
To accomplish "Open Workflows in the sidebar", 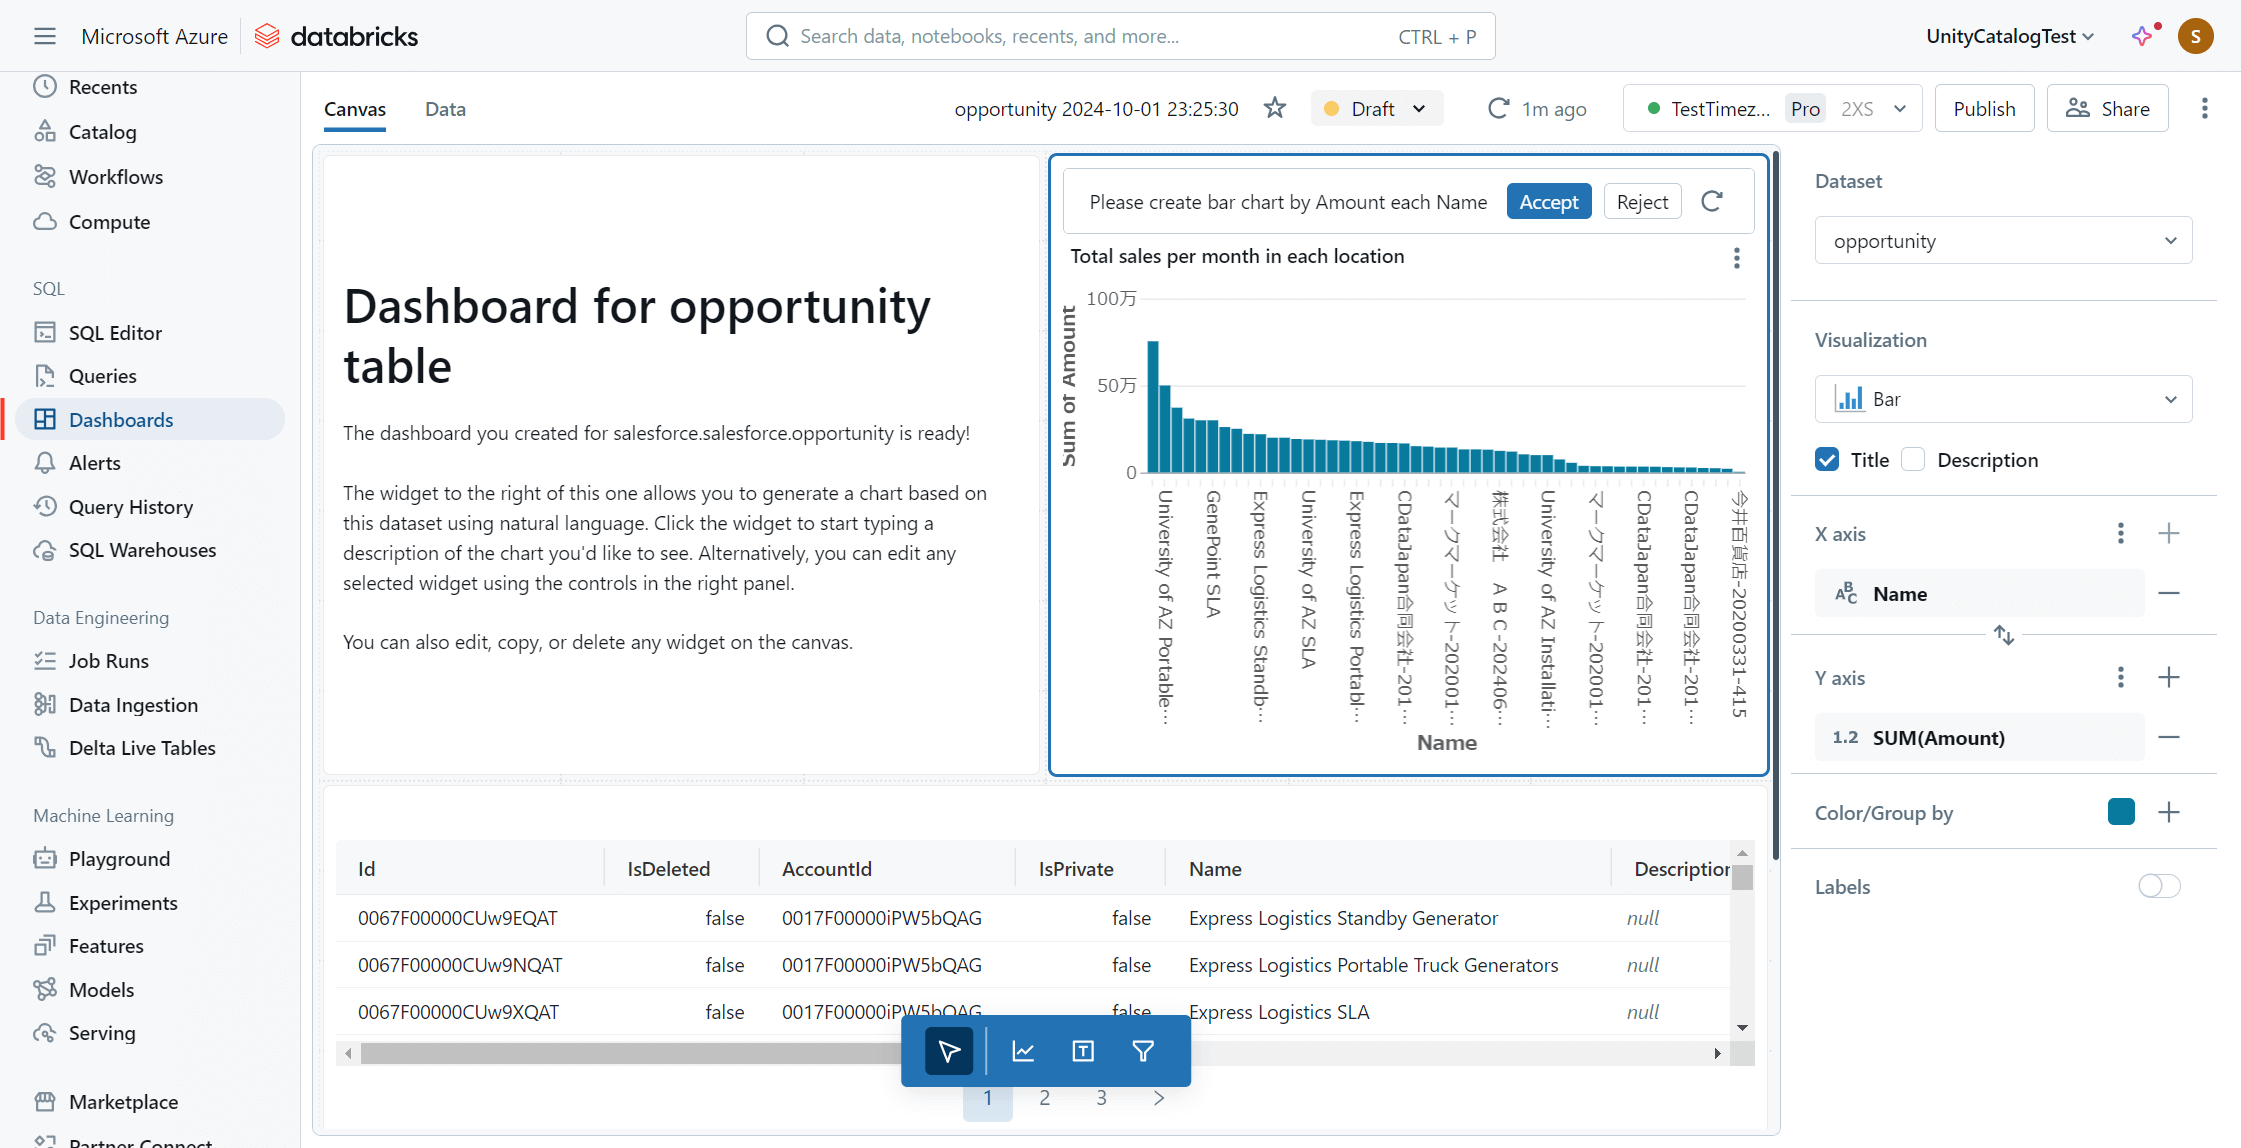I will [x=115, y=177].
